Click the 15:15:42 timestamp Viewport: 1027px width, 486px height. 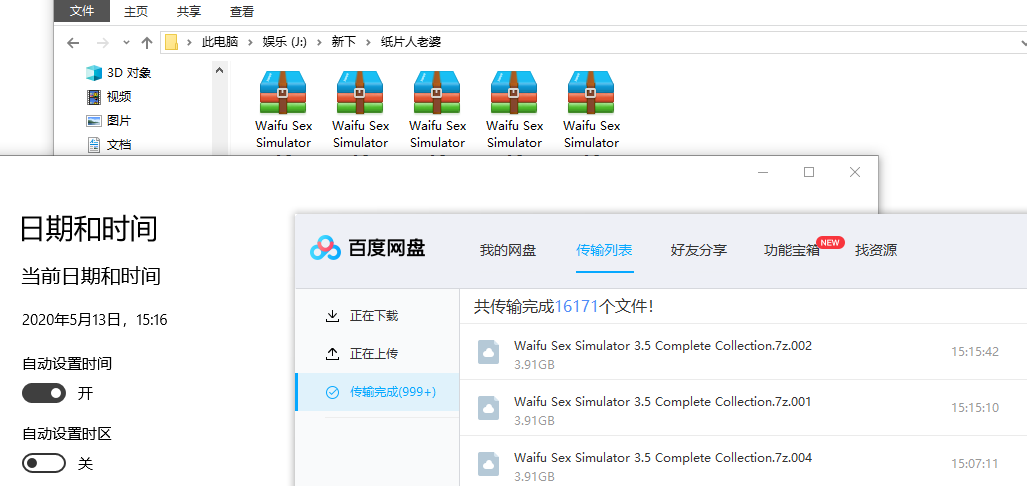point(975,352)
